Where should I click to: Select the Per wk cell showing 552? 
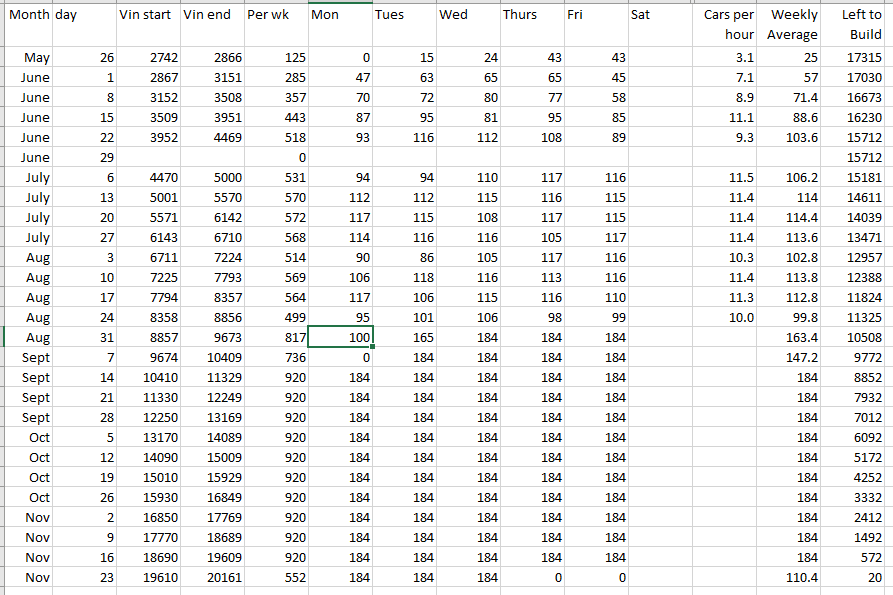point(275,578)
